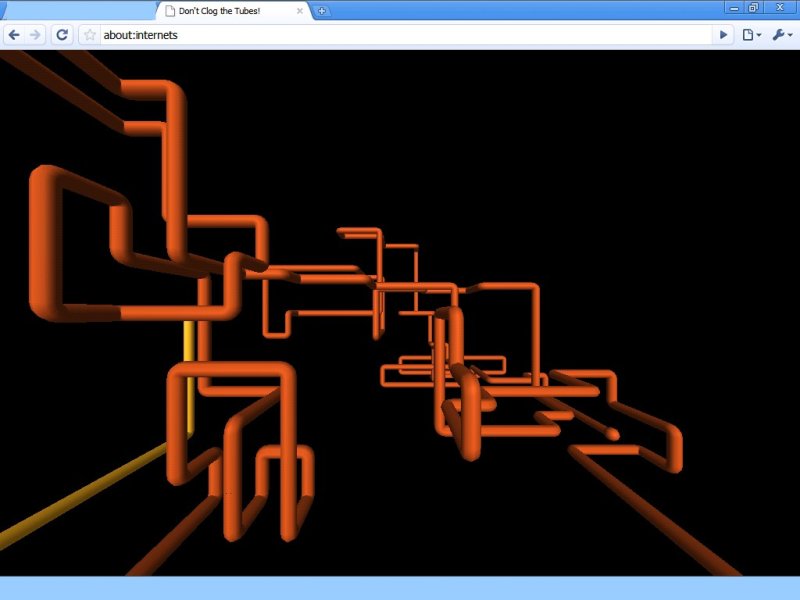Open the wrench settings menu

click(781, 34)
